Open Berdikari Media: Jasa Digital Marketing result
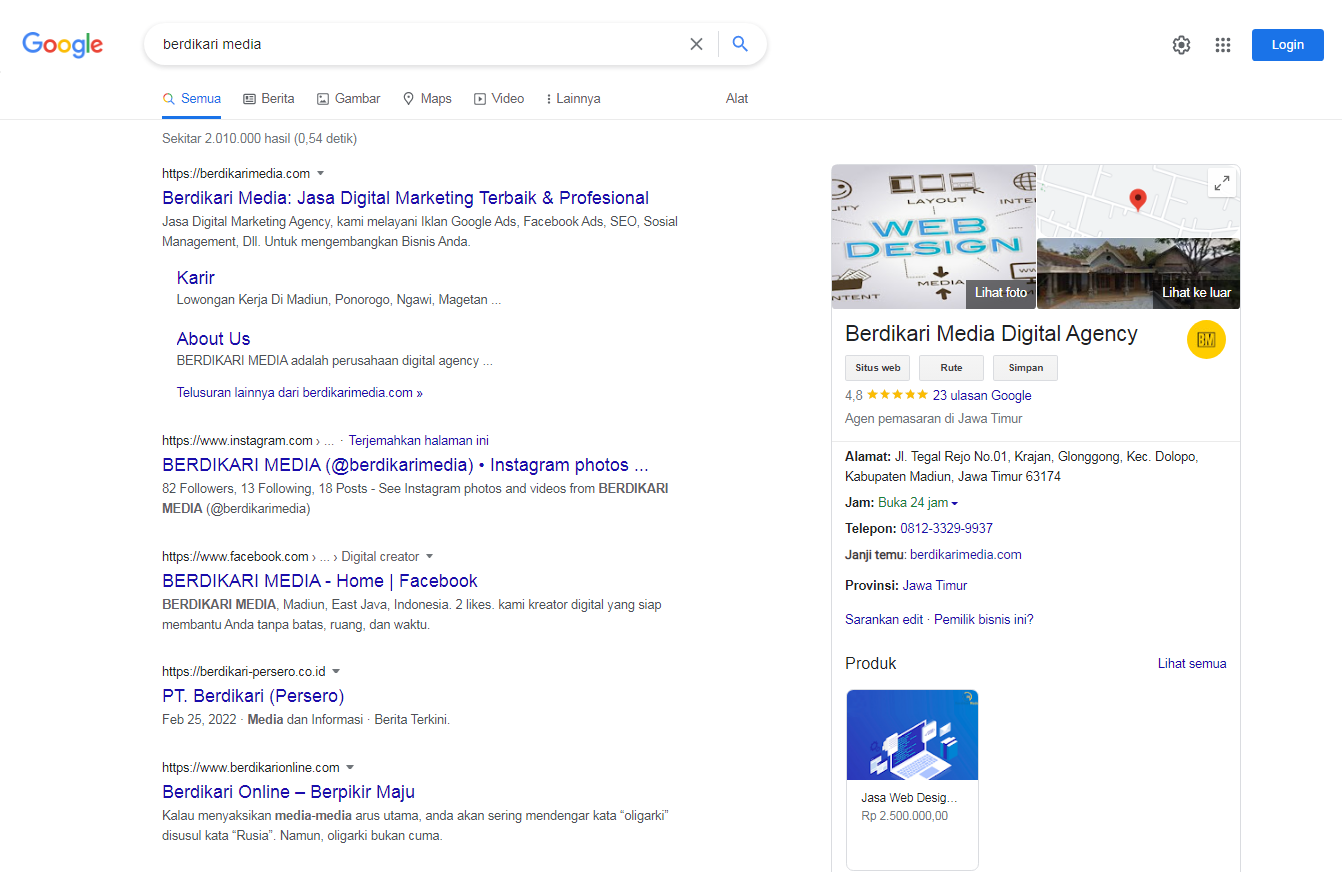This screenshot has height=872, width=1342. tap(405, 198)
